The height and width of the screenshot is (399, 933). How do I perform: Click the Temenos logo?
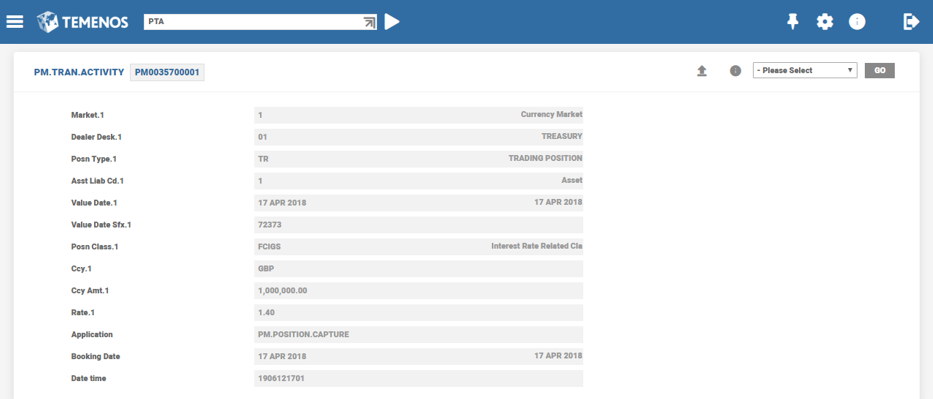tap(83, 22)
